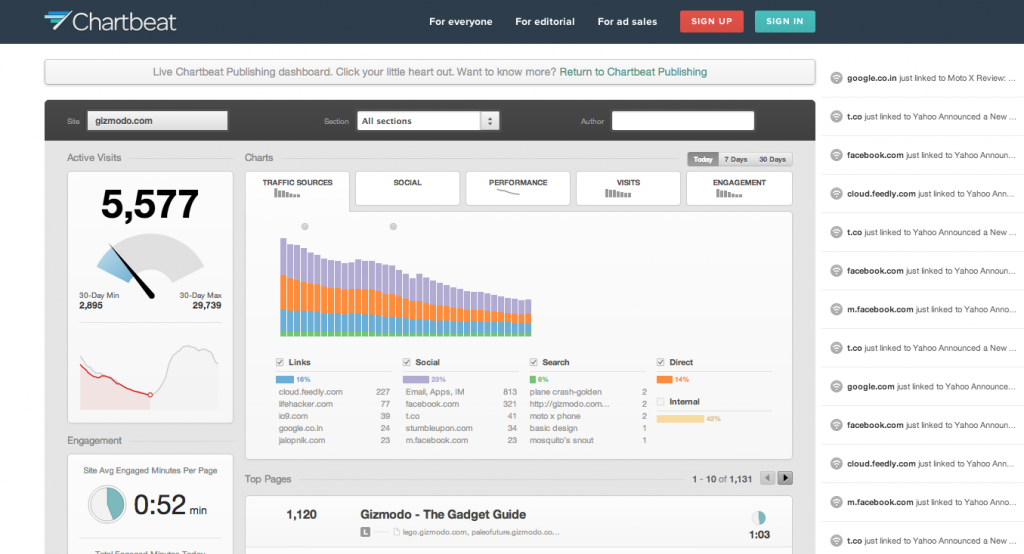Click the stacked bar traffic chart
Image resolution: width=1024 pixels, height=554 pixels.
tap(406, 287)
